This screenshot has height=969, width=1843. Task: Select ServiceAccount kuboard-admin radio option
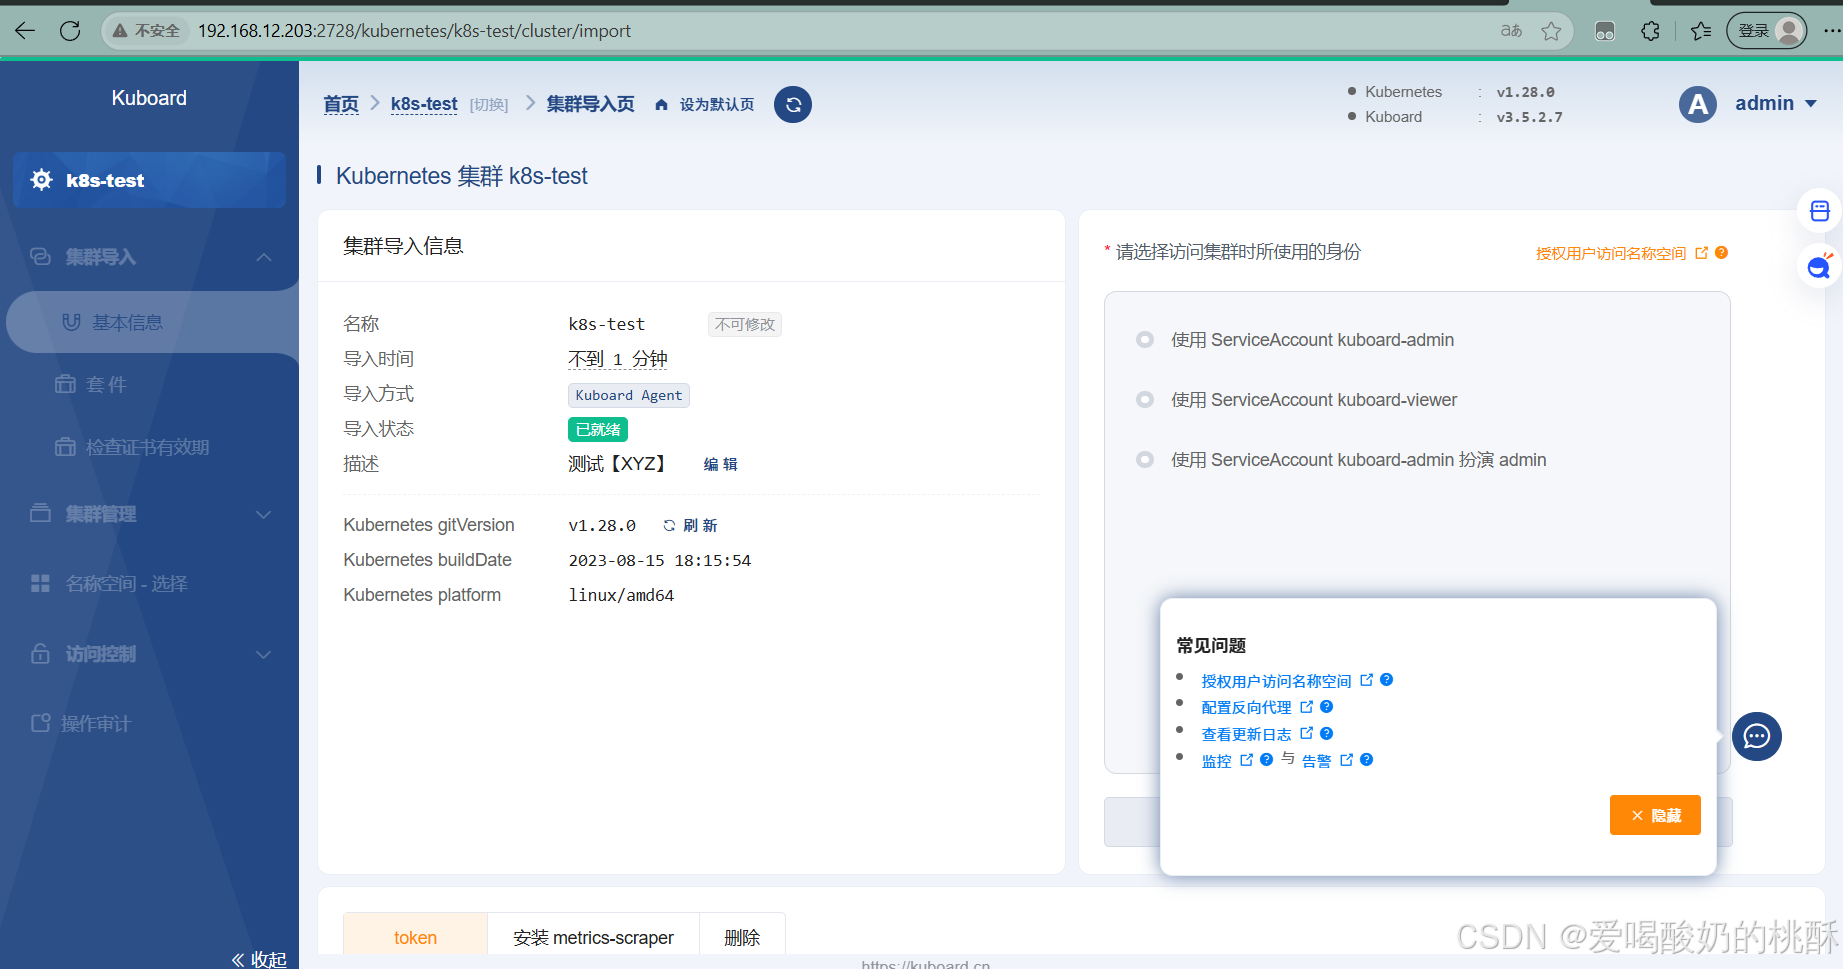pyautogui.click(x=1145, y=340)
